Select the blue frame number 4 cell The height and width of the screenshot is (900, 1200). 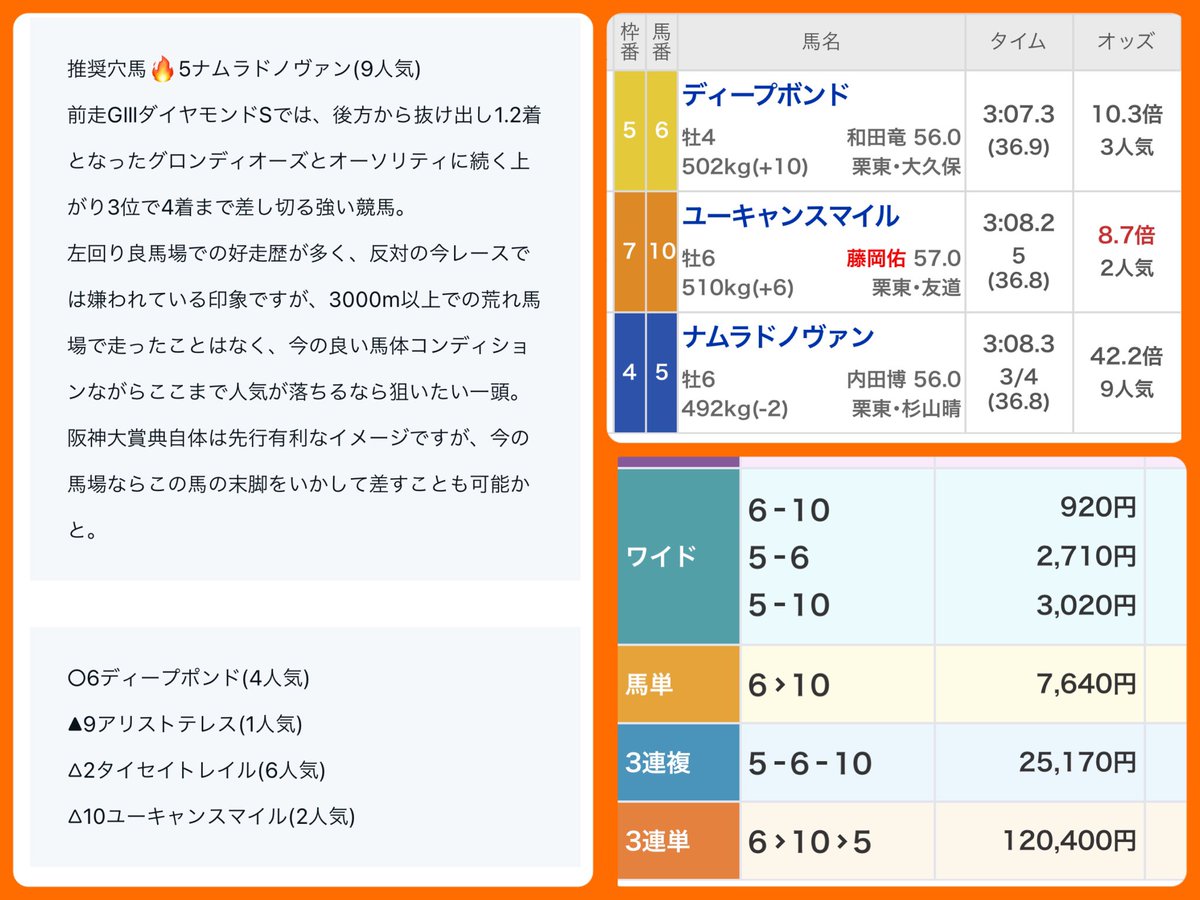(628, 373)
